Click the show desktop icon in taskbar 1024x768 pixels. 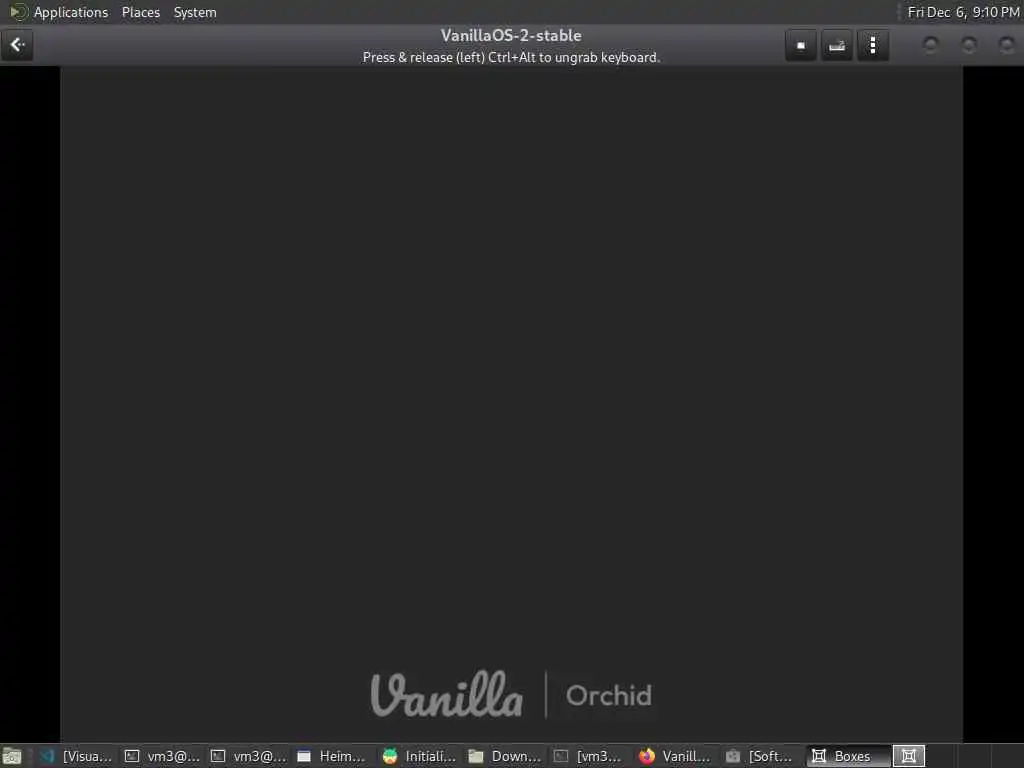coord(12,756)
